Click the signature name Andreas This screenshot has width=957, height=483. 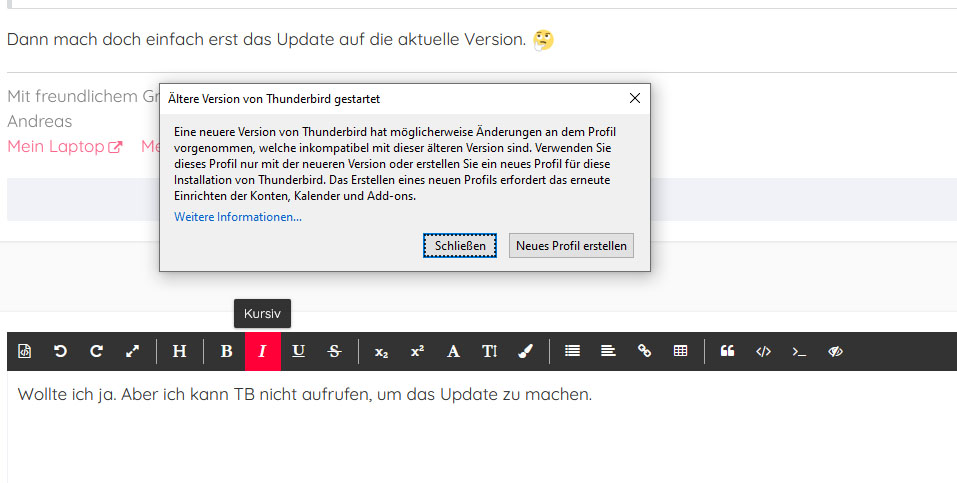[40, 121]
